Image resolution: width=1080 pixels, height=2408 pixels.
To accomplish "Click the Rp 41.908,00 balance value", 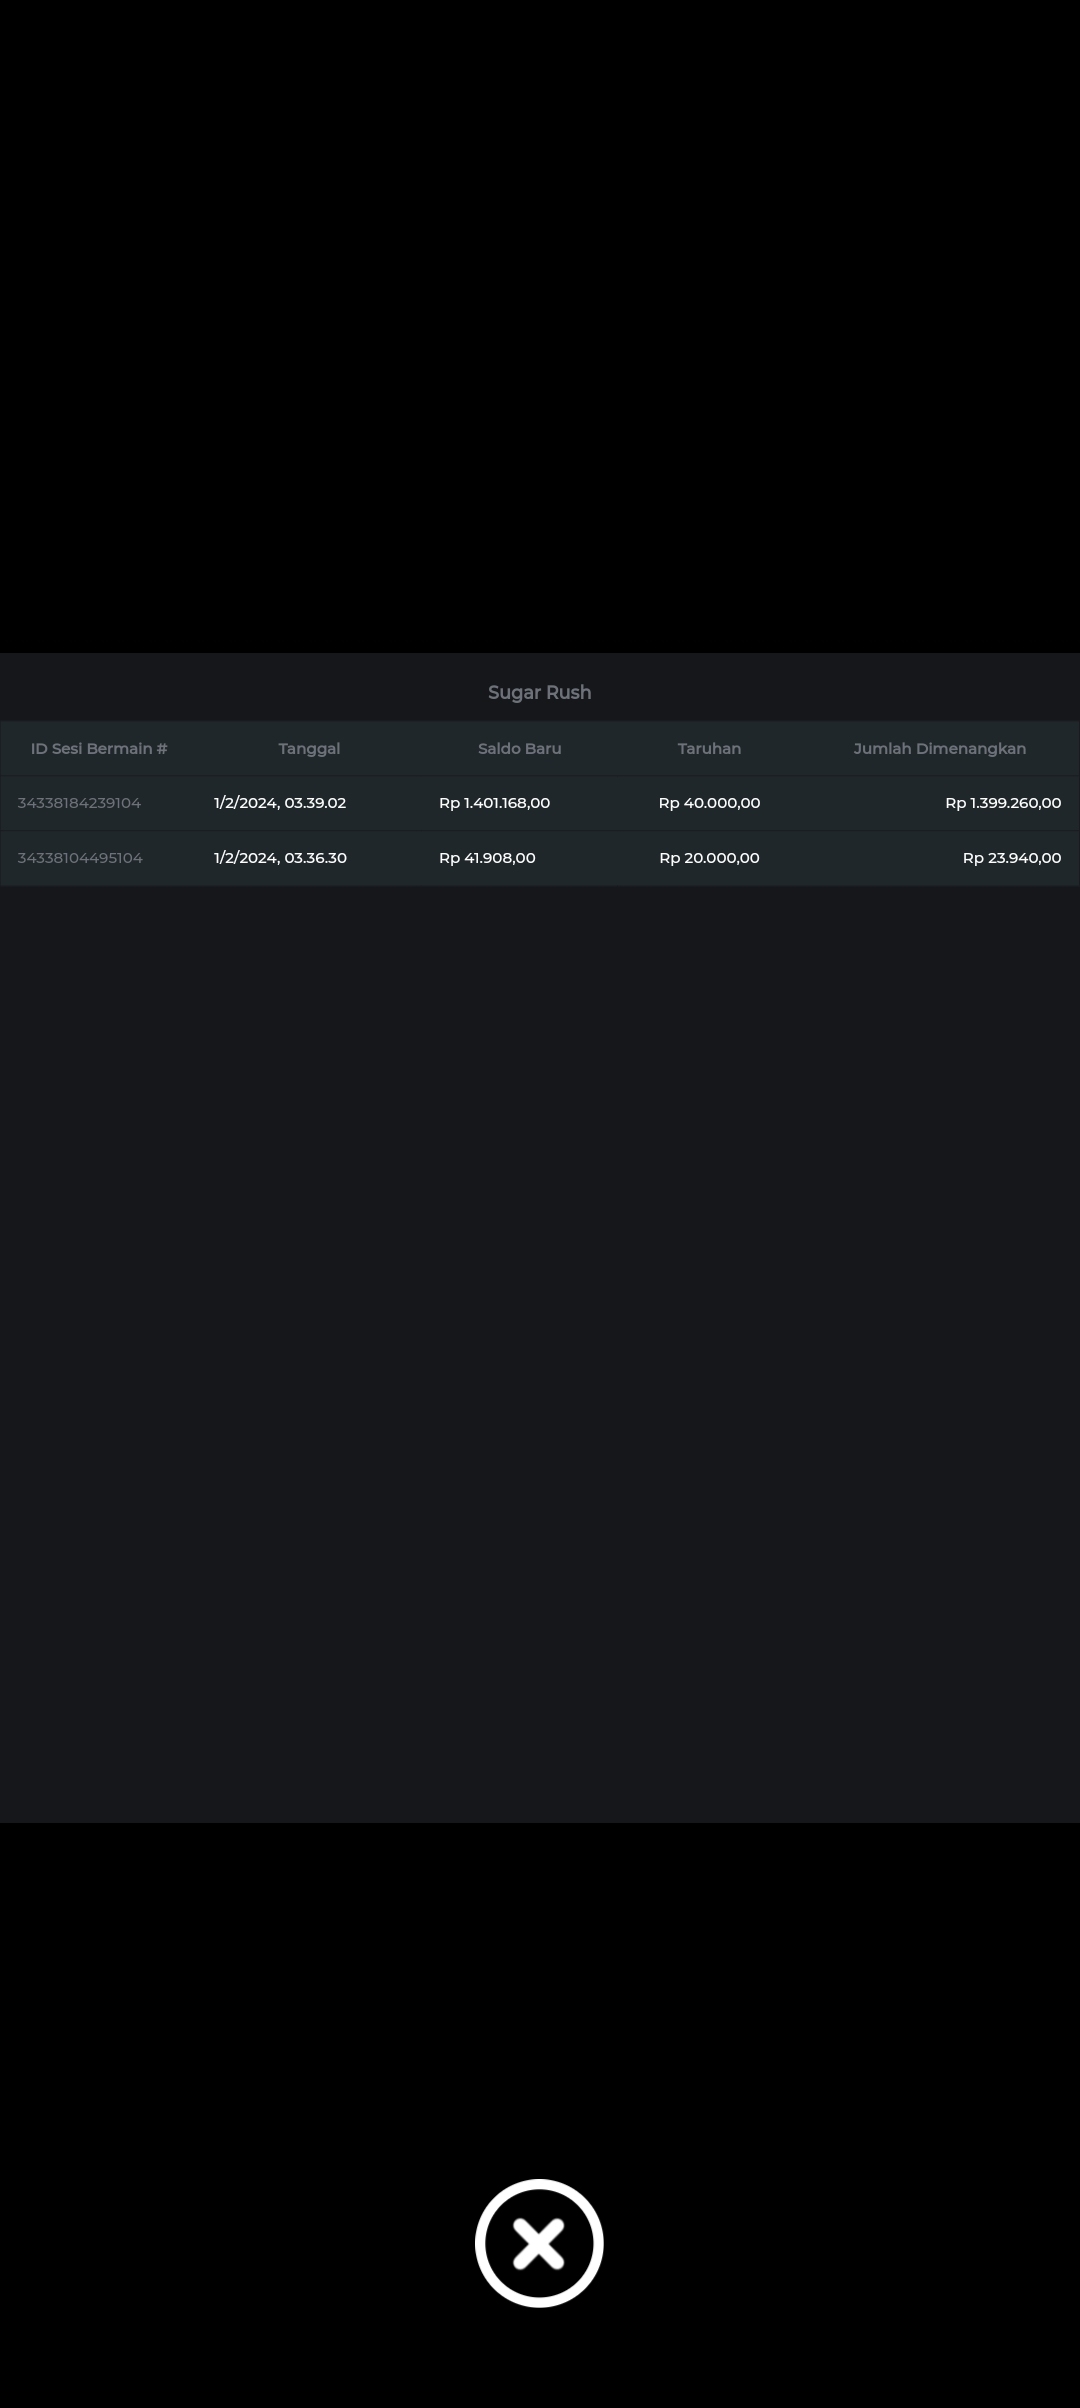I will (487, 858).
